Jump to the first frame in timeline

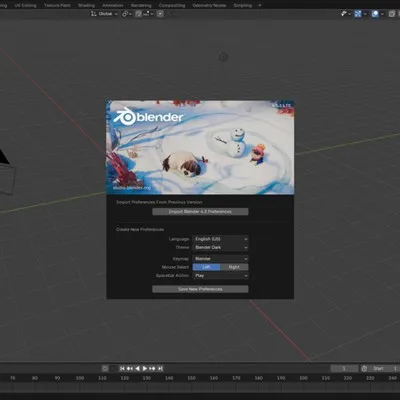click(122, 368)
